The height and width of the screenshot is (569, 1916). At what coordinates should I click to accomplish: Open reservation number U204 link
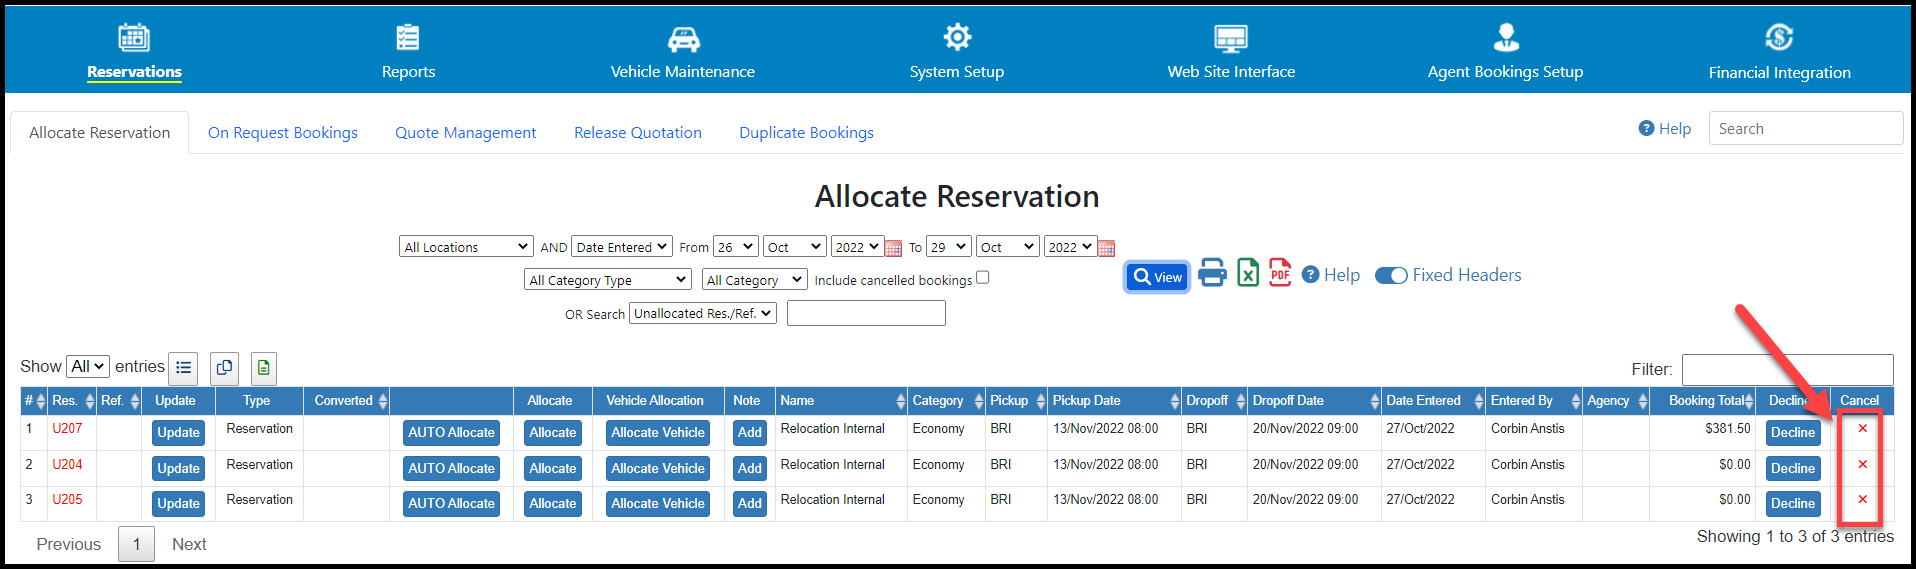(x=67, y=464)
